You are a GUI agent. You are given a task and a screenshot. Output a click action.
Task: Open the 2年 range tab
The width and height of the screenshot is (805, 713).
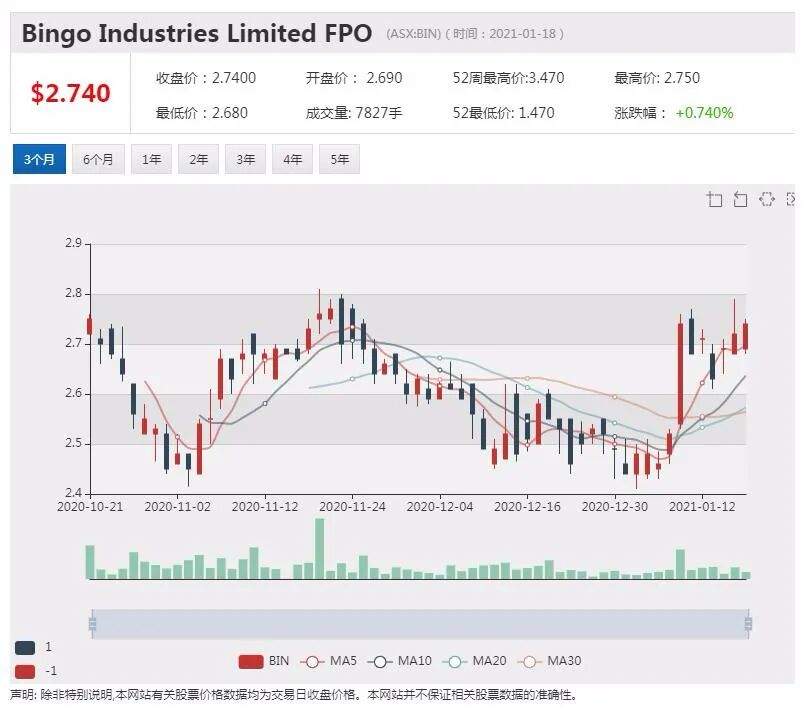point(199,159)
